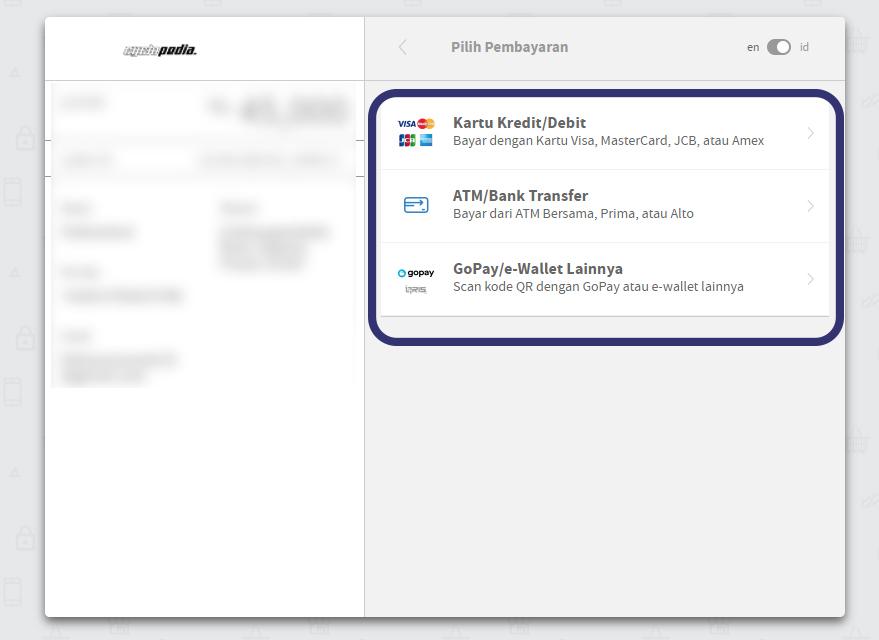The width and height of the screenshot is (879, 640).
Task: Choose the ATM/Bank Transfer payment method
Action: [520, 196]
